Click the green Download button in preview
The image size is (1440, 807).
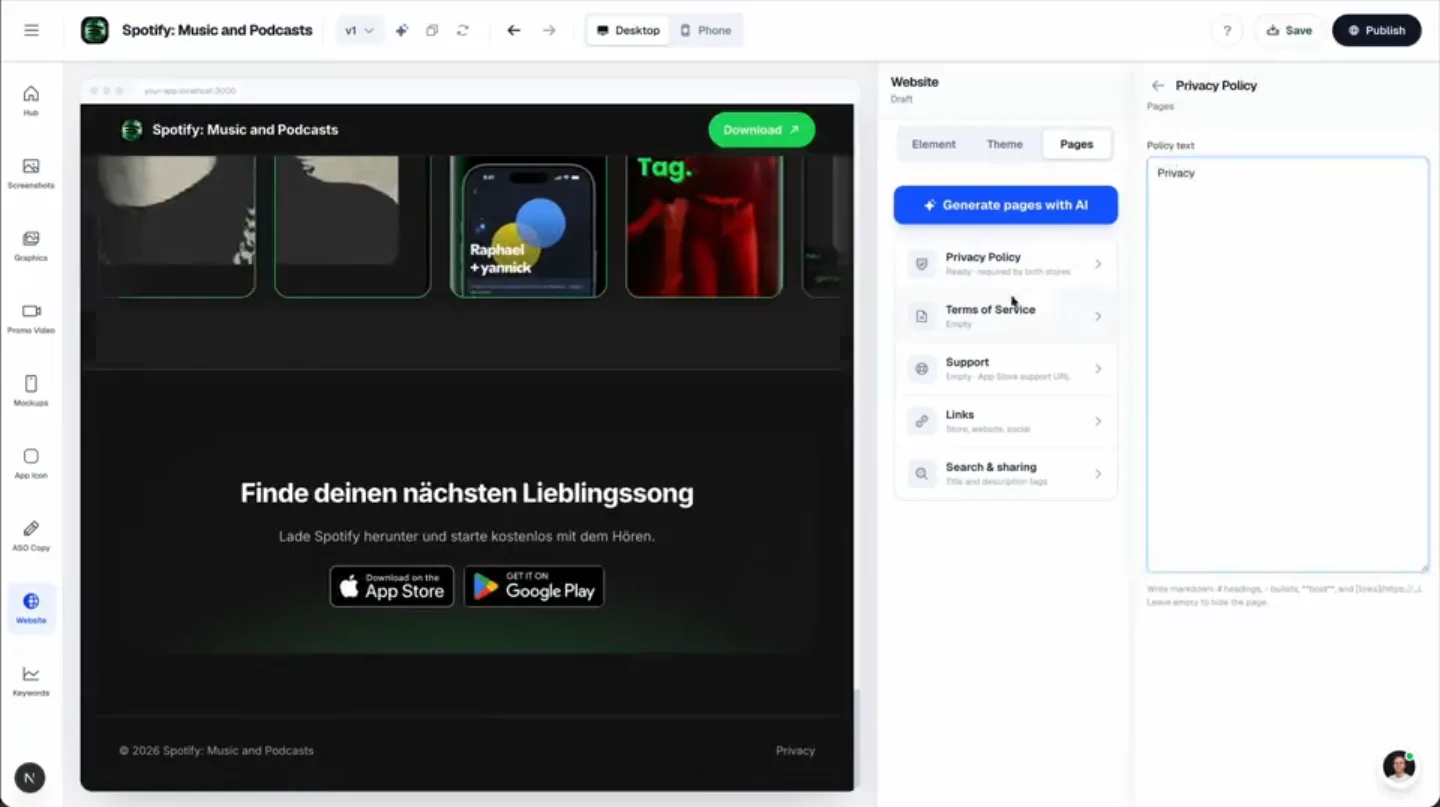coord(762,130)
